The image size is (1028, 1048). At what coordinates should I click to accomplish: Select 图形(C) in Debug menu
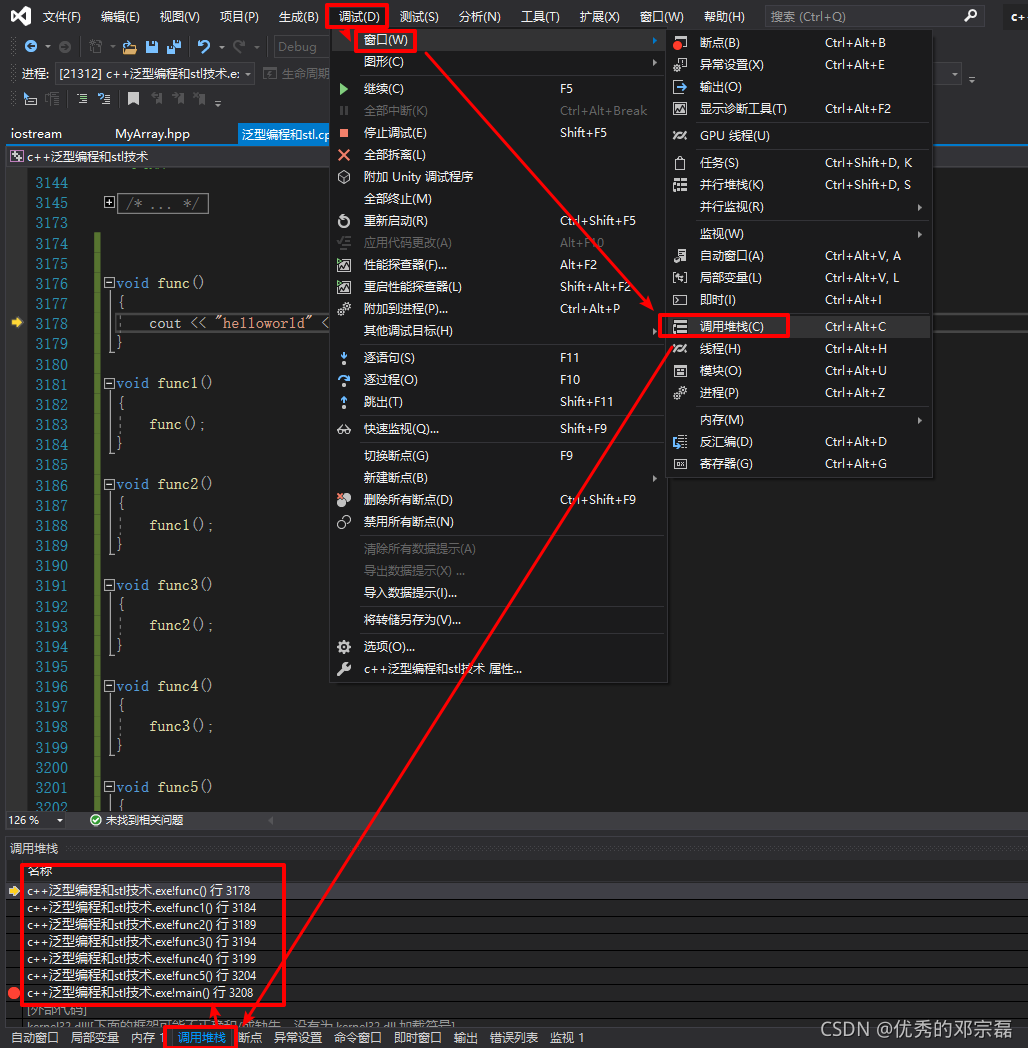tap(499, 62)
